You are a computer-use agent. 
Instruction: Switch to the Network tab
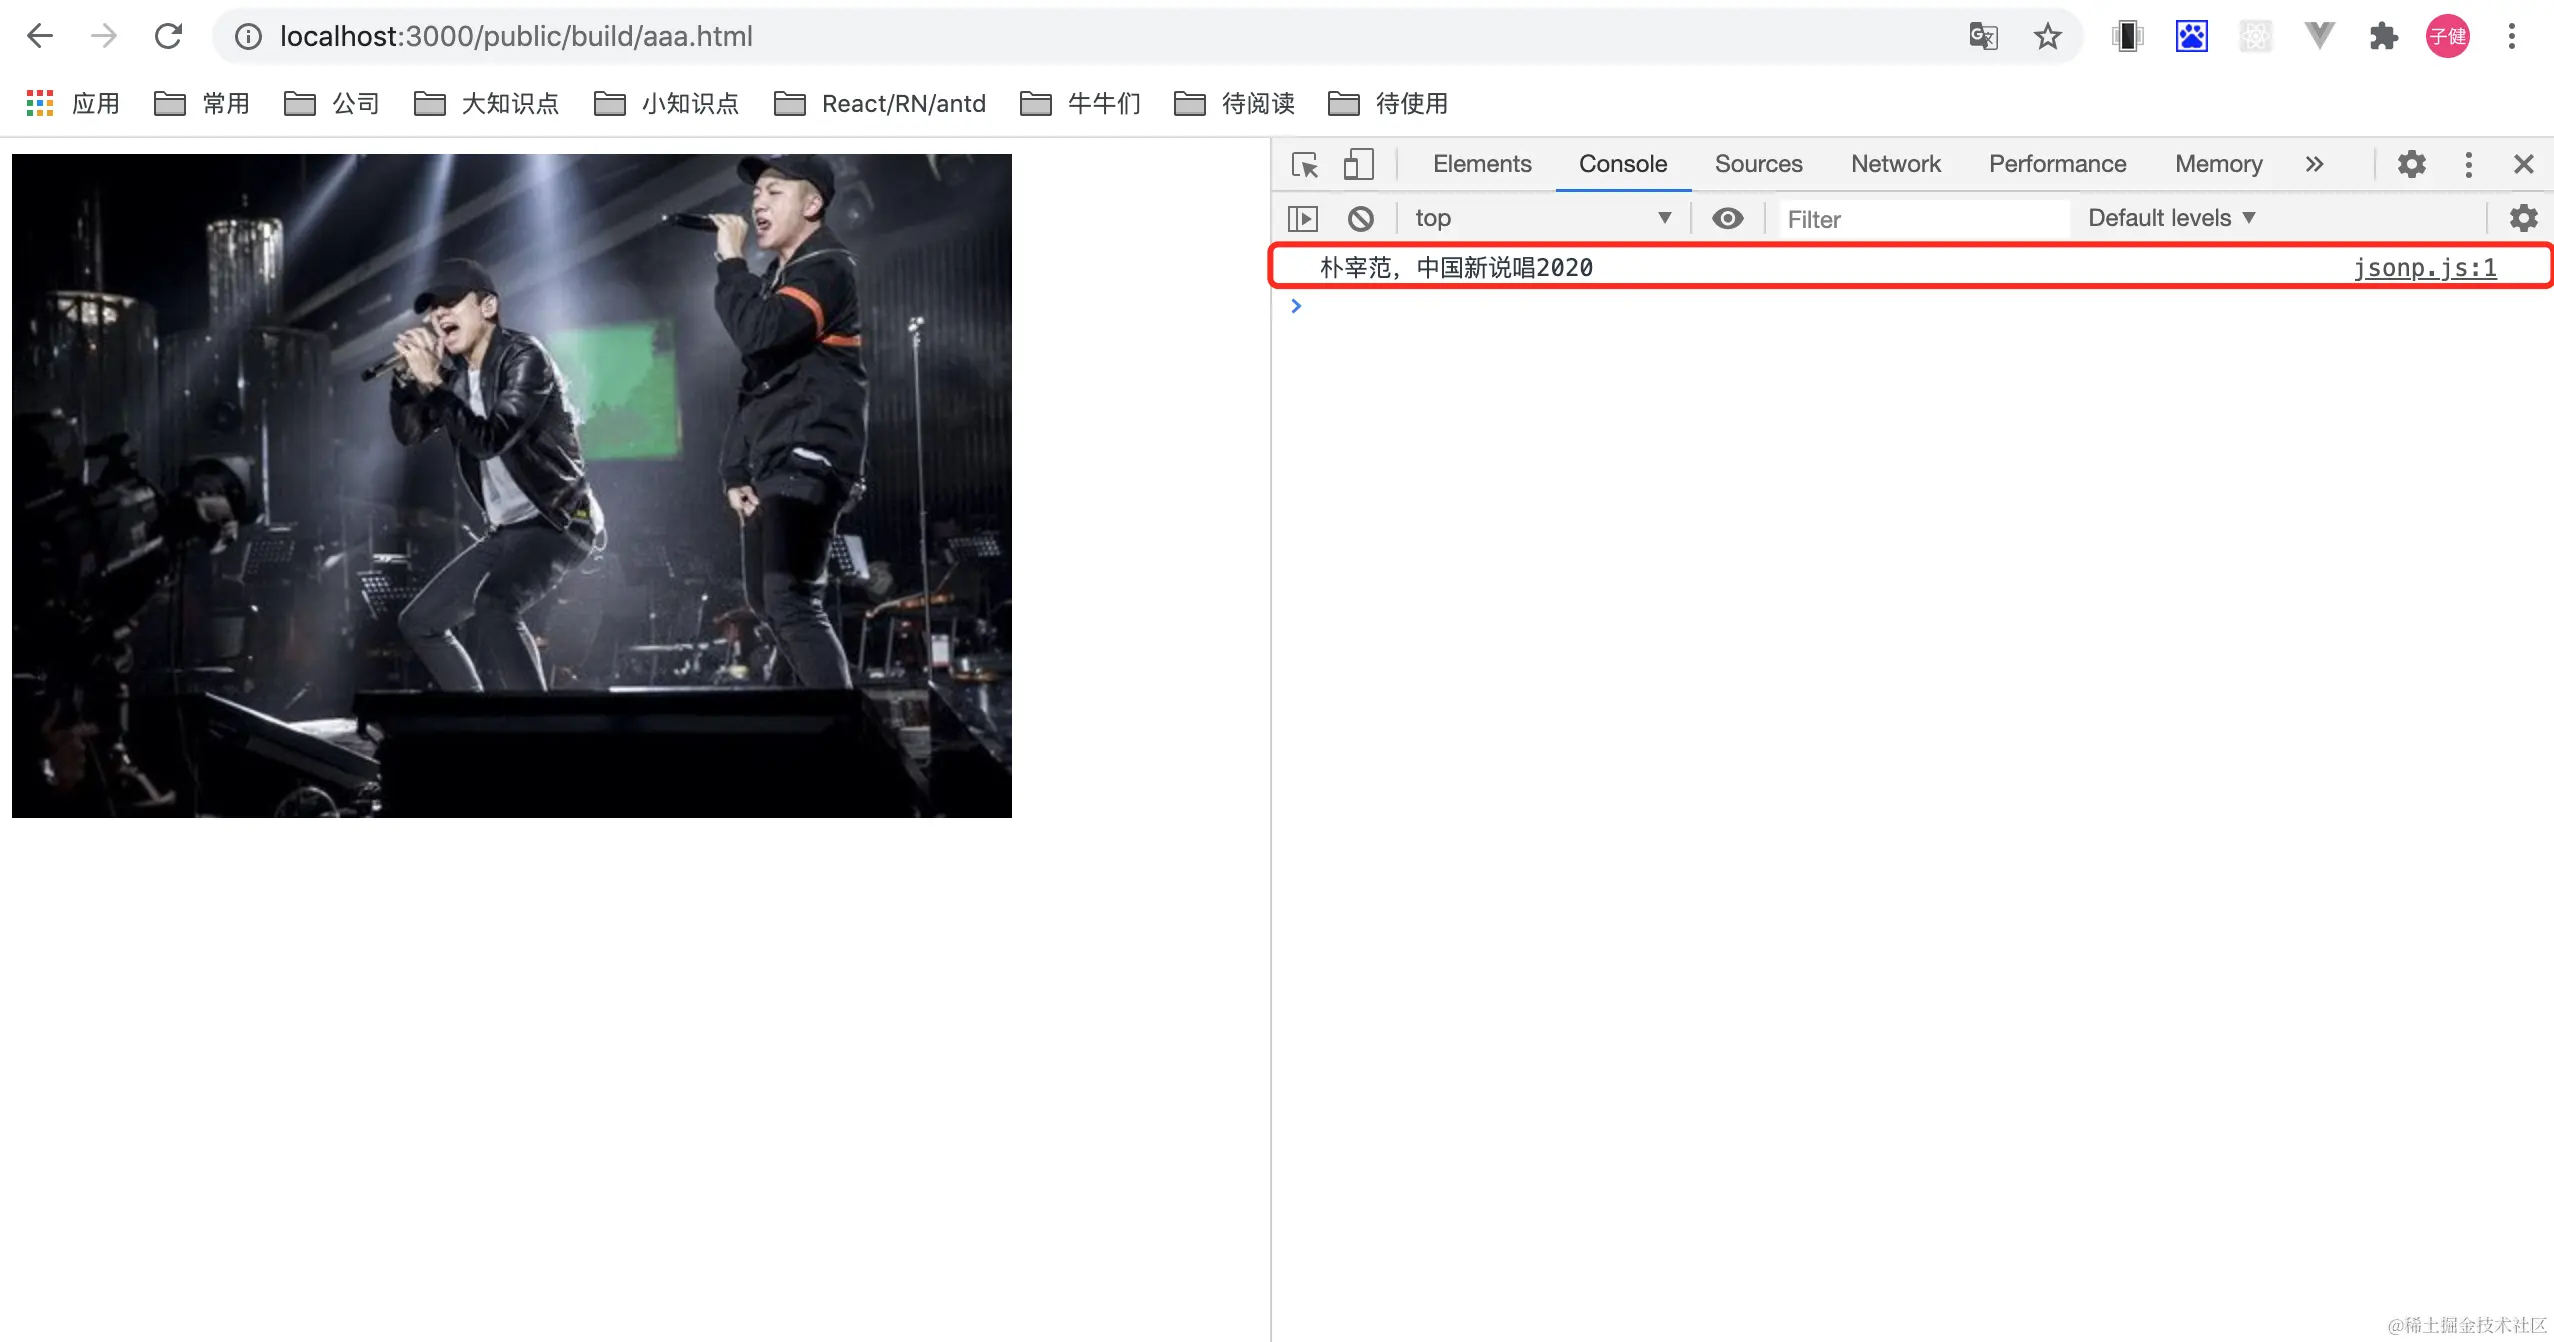click(1895, 164)
